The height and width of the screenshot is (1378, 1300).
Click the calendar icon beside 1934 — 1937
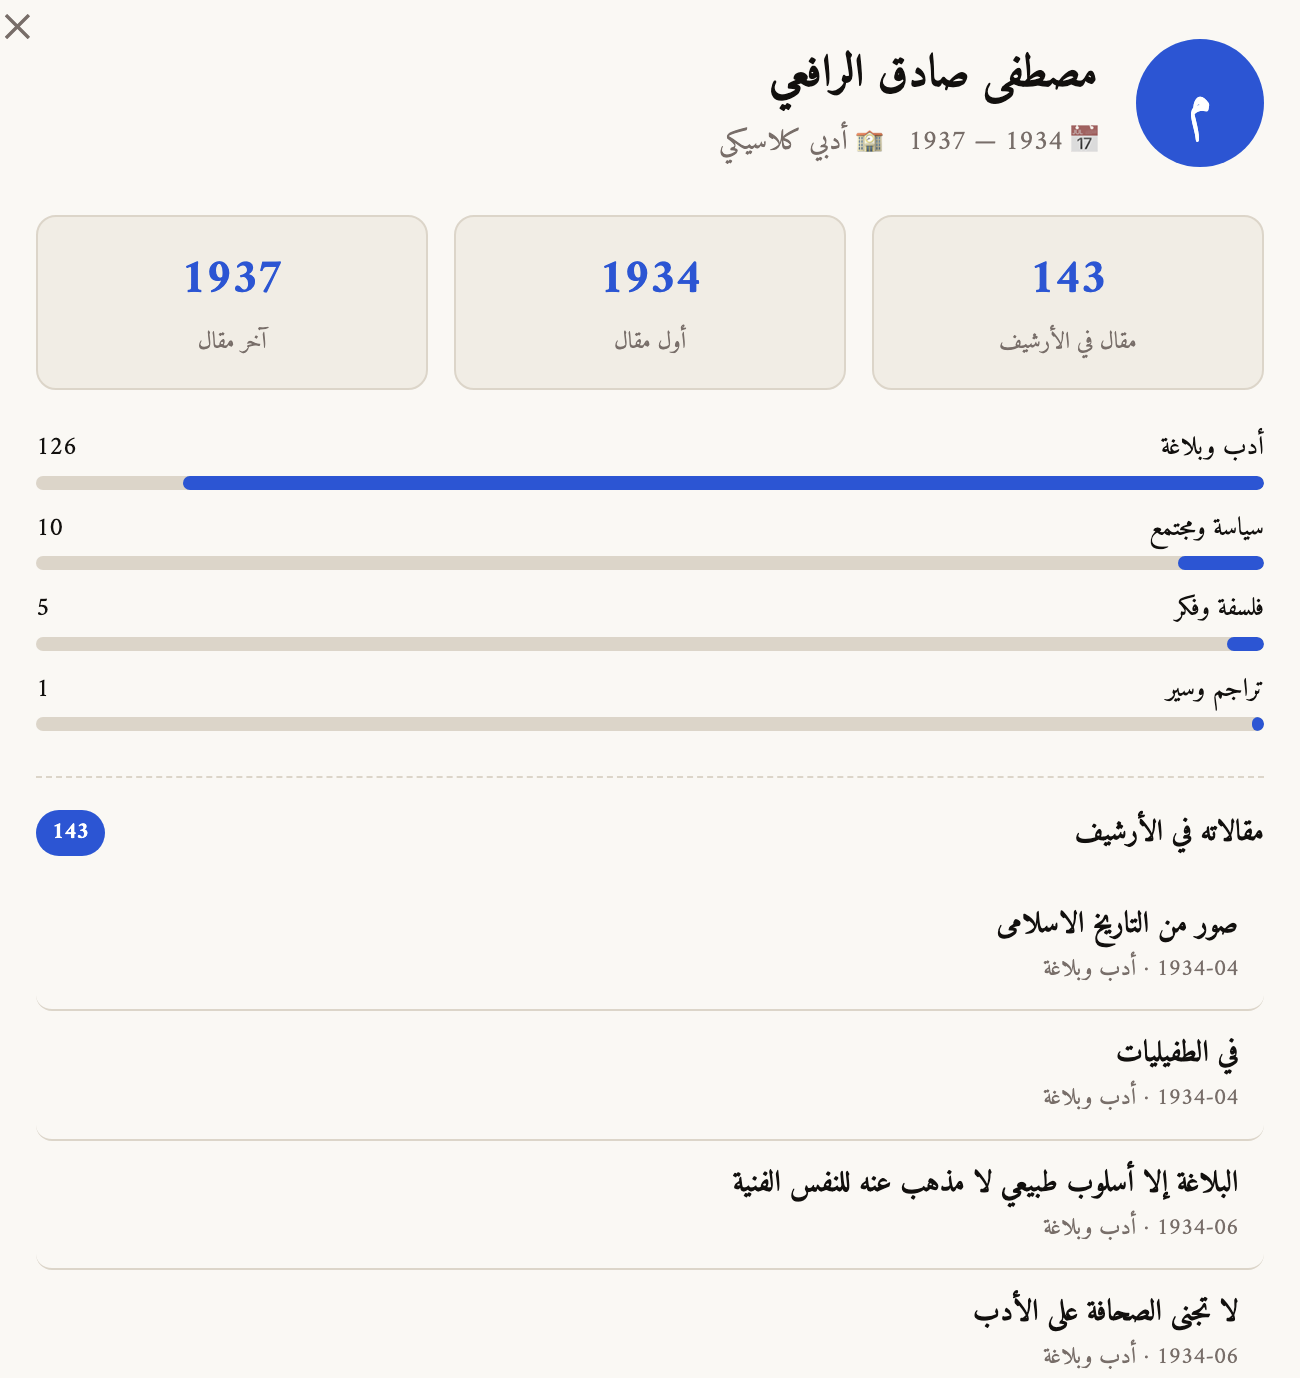pyautogui.click(x=1084, y=139)
